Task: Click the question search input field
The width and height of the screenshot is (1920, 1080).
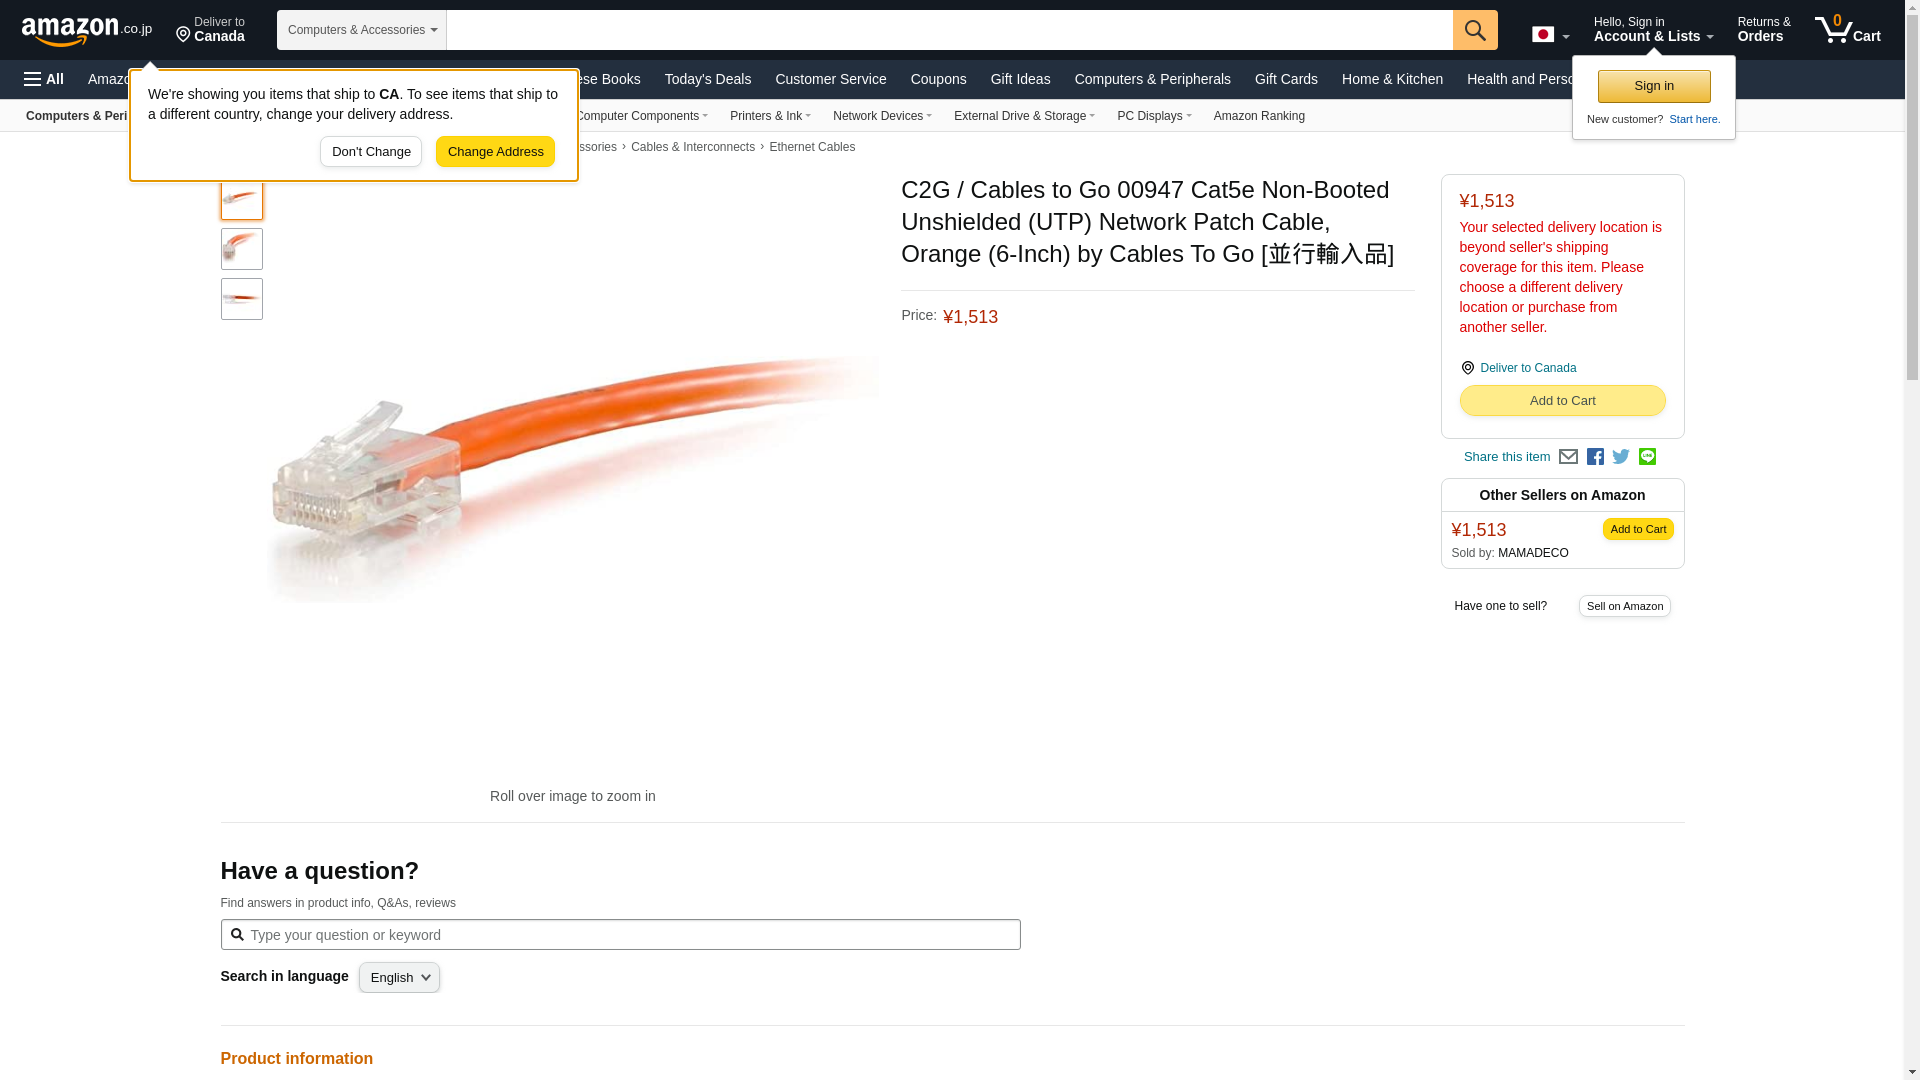Action: 620,935
